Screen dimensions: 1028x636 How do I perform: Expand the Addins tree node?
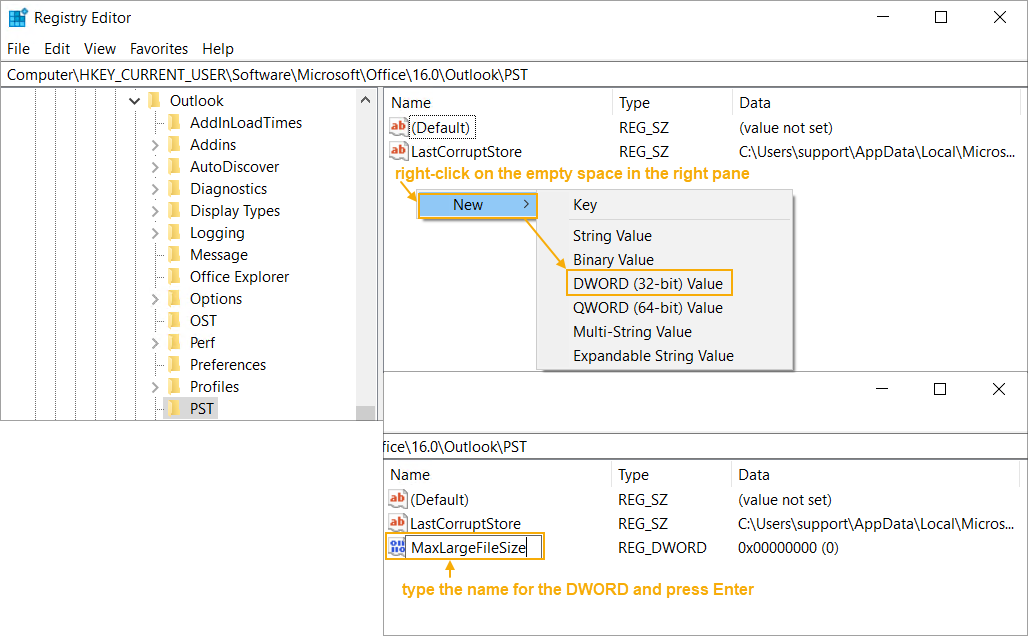point(155,145)
